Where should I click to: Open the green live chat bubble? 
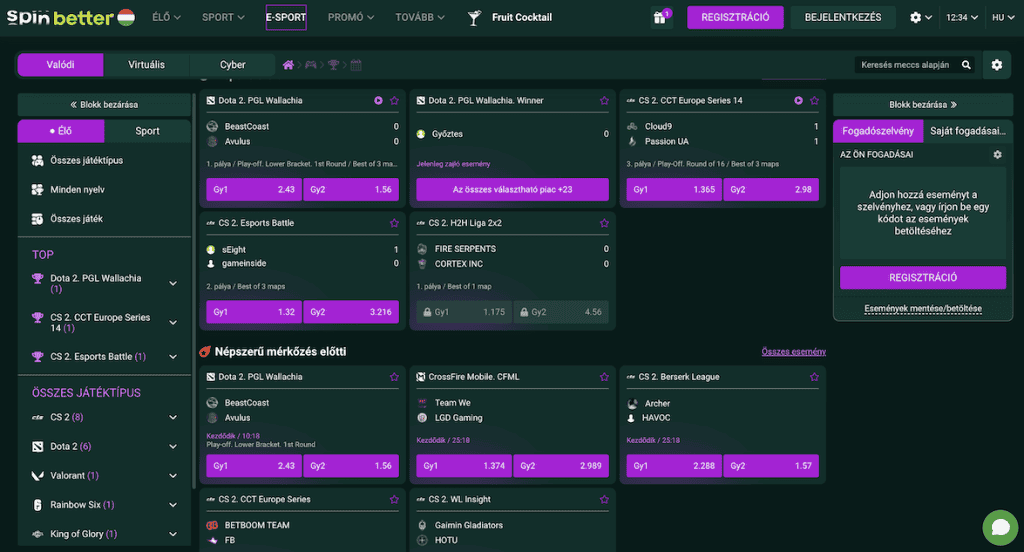(999, 527)
